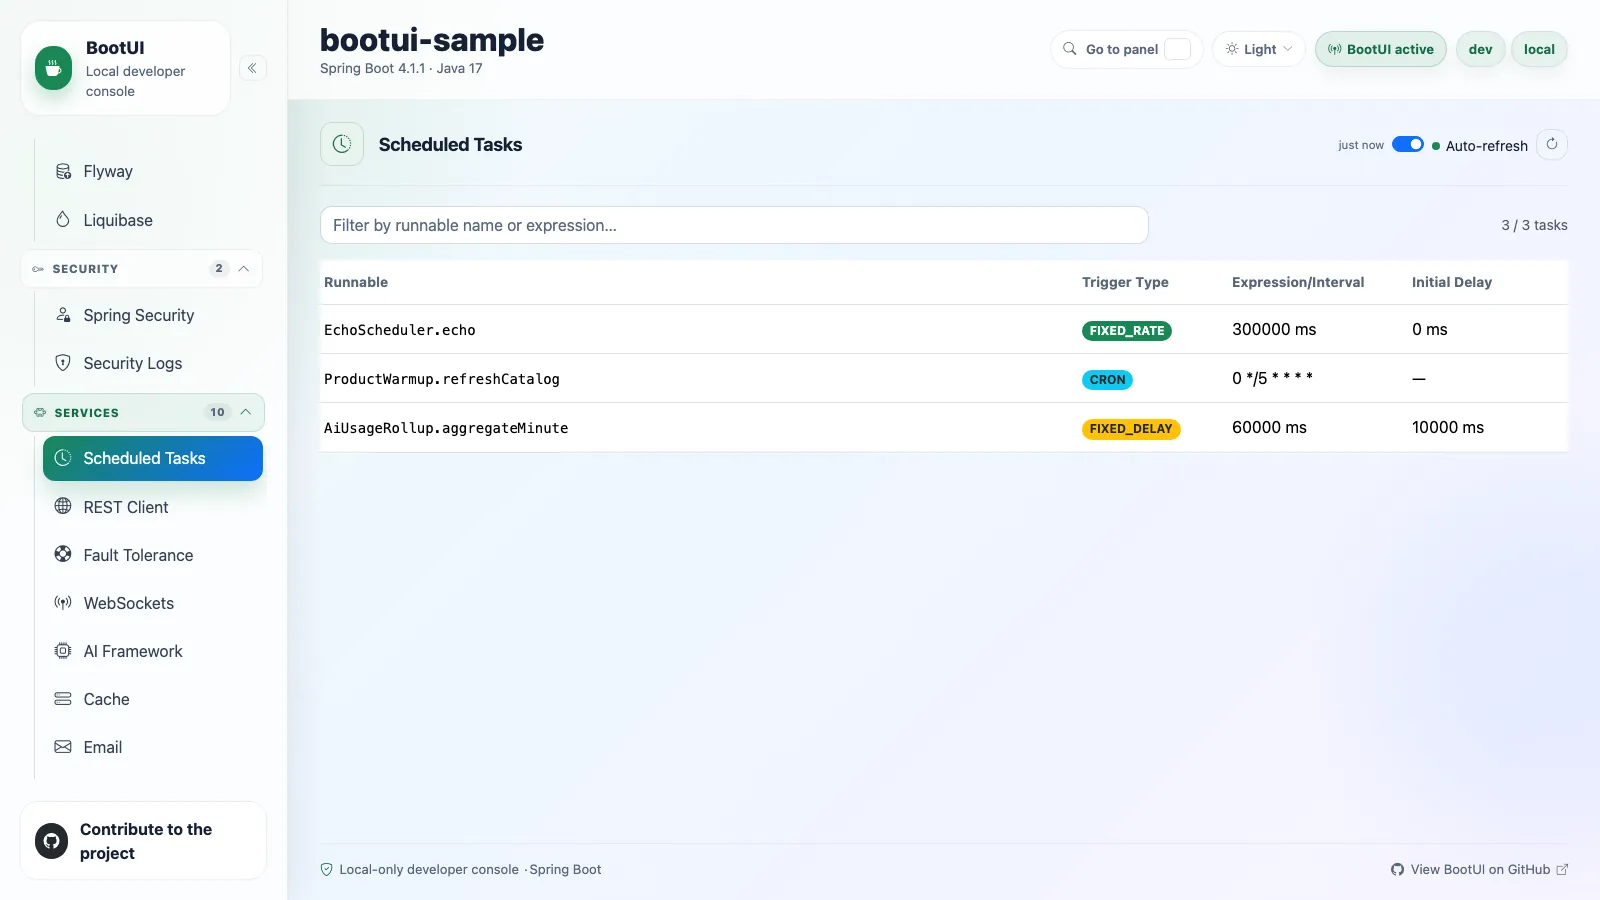Click the cron expression 0 */5 * * * *

point(1272,378)
